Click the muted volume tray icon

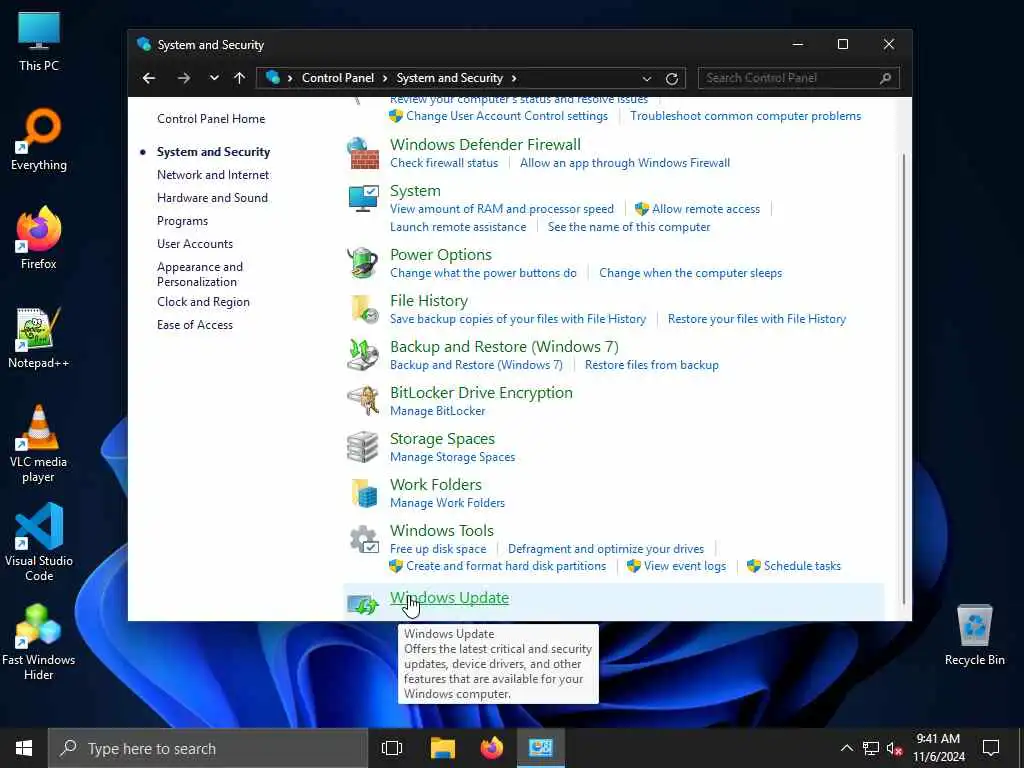coord(894,748)
